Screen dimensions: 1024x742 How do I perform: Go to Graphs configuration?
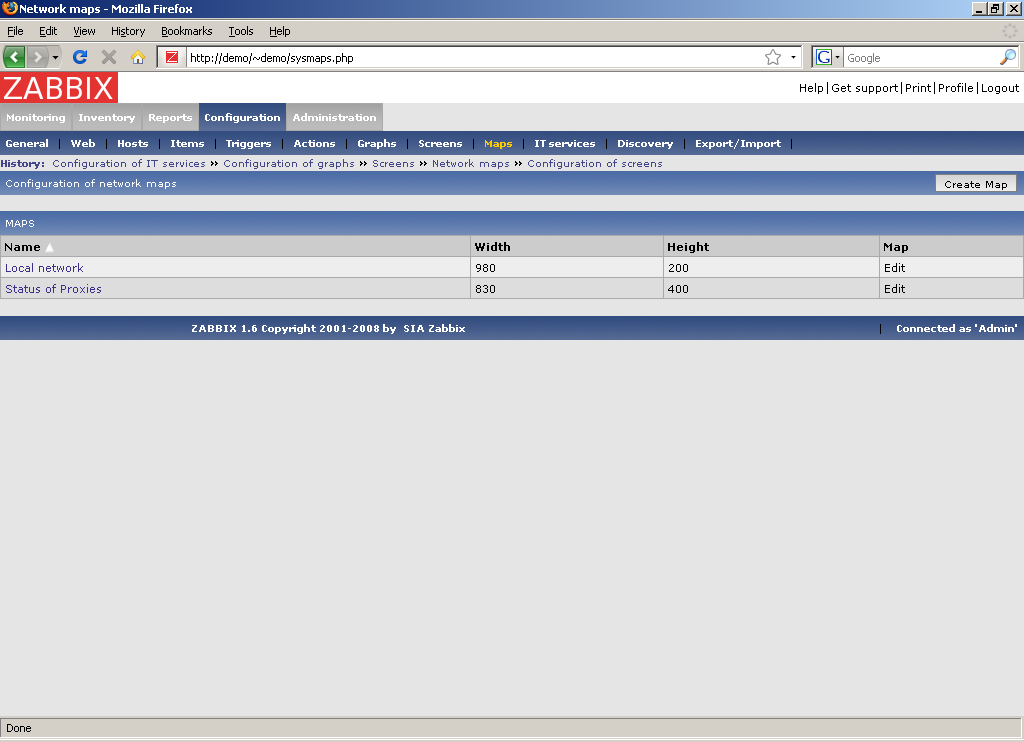[x=377, y=144]
